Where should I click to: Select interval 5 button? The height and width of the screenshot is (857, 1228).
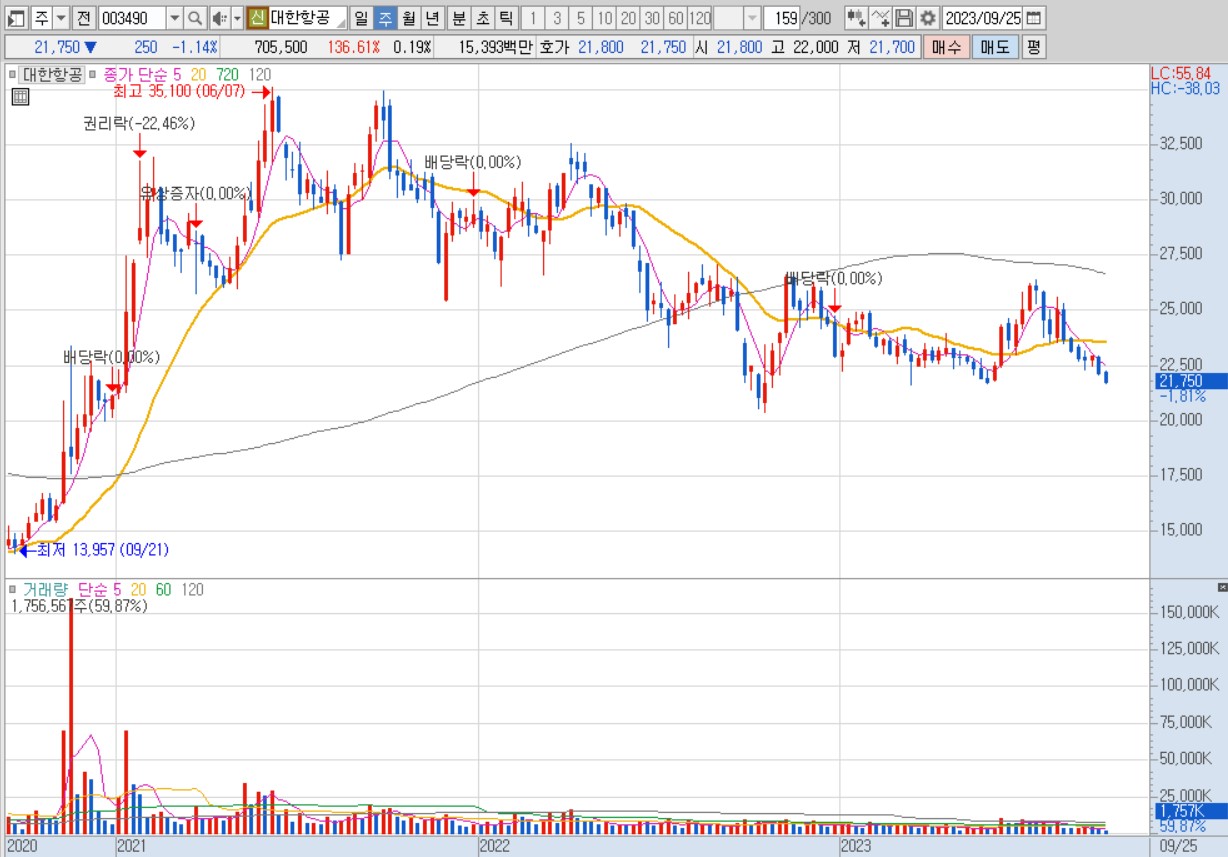[x=581, y=18]
